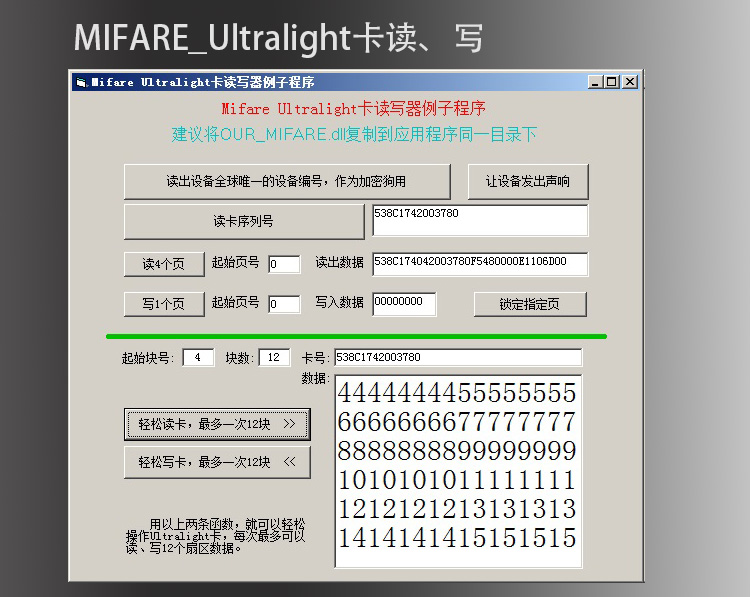Focus the card serial number field beside 读卡序列号

point(480,220)
